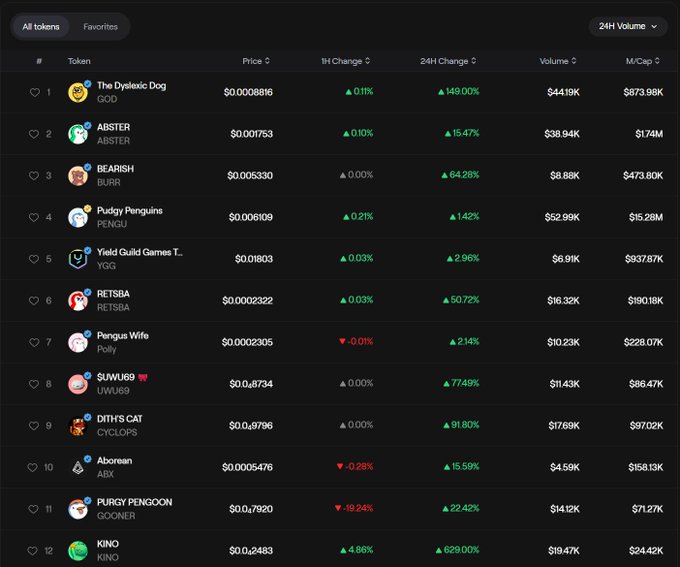Select the Polly ticker symbol
This screenshot has height=567, width=680.
point(106,349)
